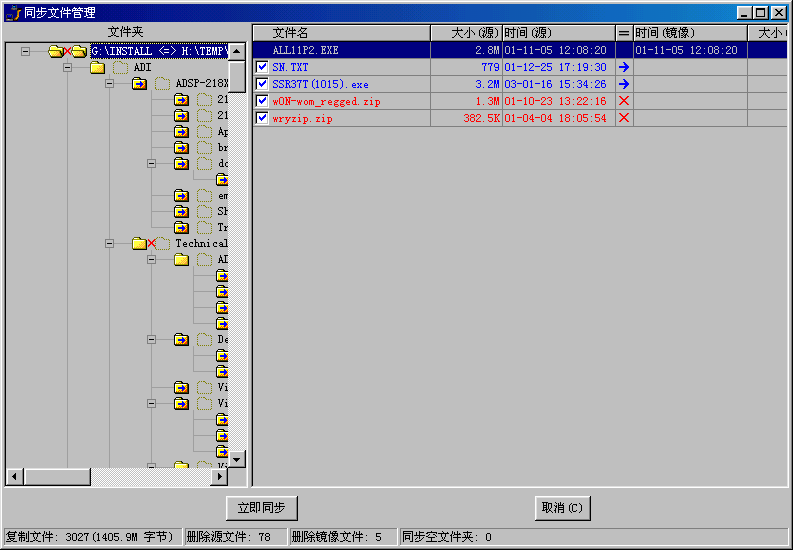The image size is (793, 550).
Task: Sort by the 时间 (源) column header
Action: [x=557, y=33]
